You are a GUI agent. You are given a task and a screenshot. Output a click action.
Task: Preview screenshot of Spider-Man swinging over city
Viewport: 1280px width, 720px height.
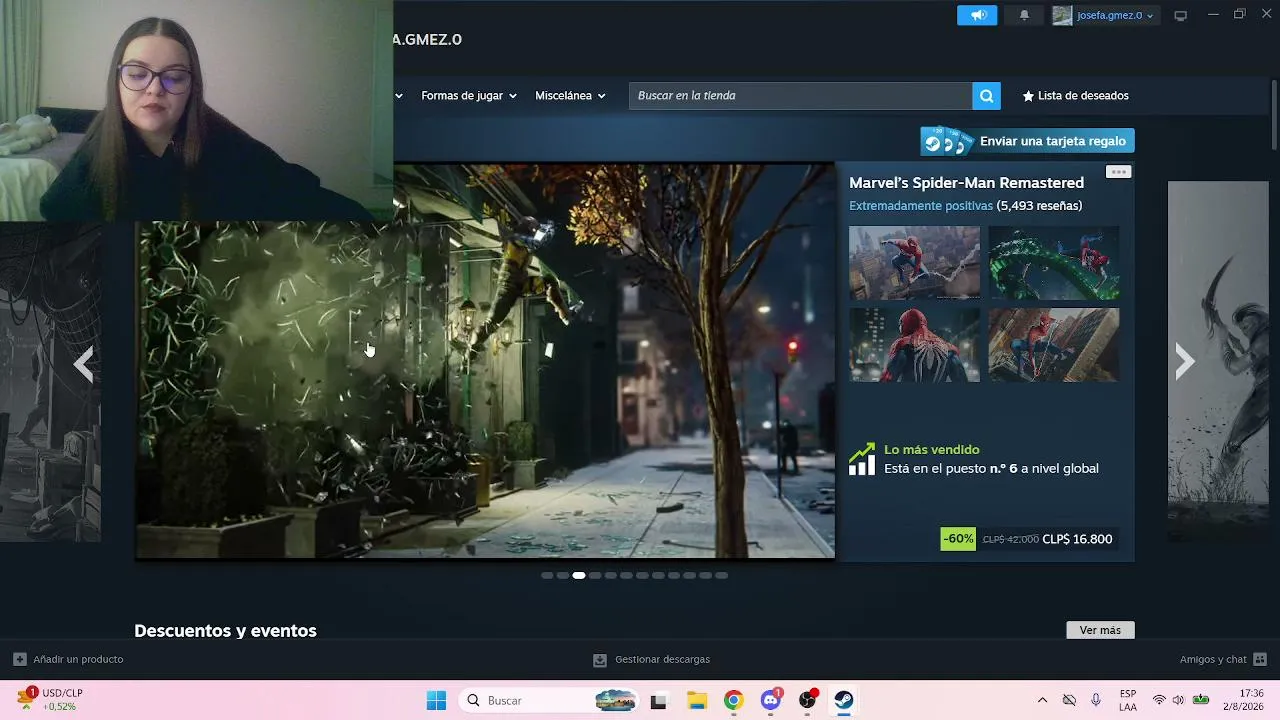tap(914, 263)
